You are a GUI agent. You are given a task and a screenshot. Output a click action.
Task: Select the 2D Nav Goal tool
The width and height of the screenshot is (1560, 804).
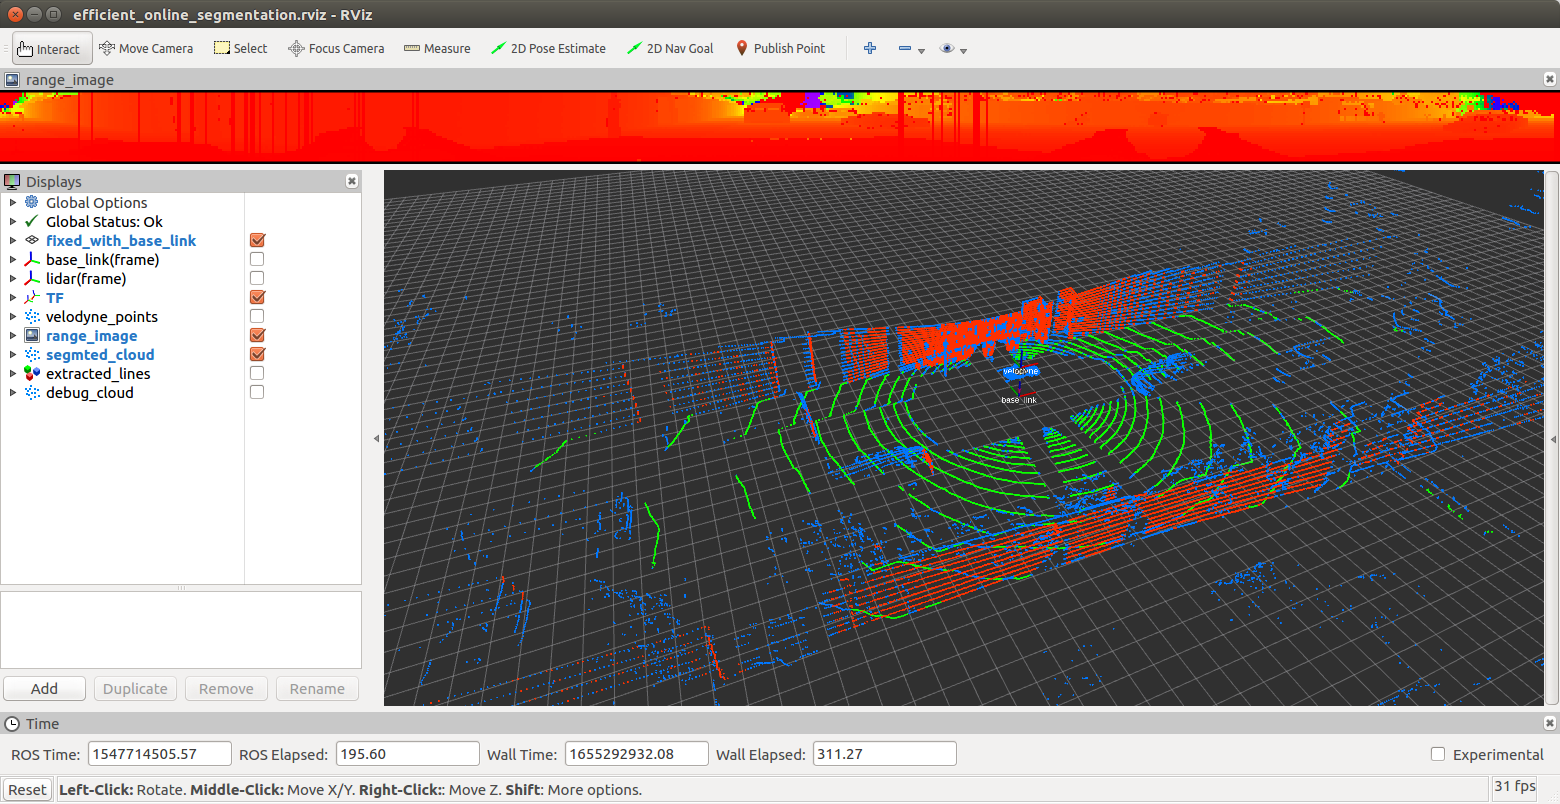coord(670,48)
